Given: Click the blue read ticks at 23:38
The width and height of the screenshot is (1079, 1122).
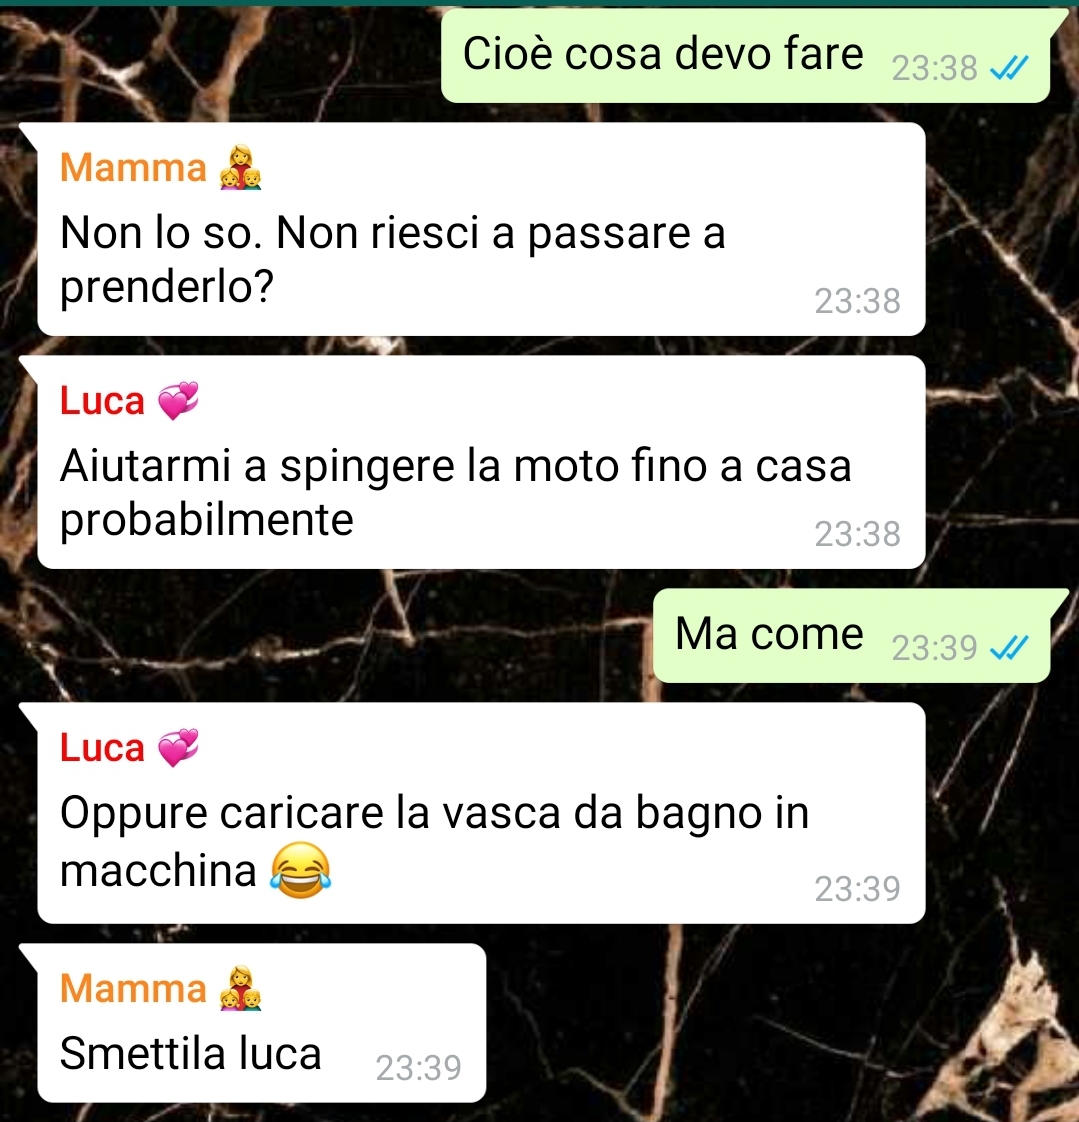Looking at the screenshot, I should [x=1009, y=68].
